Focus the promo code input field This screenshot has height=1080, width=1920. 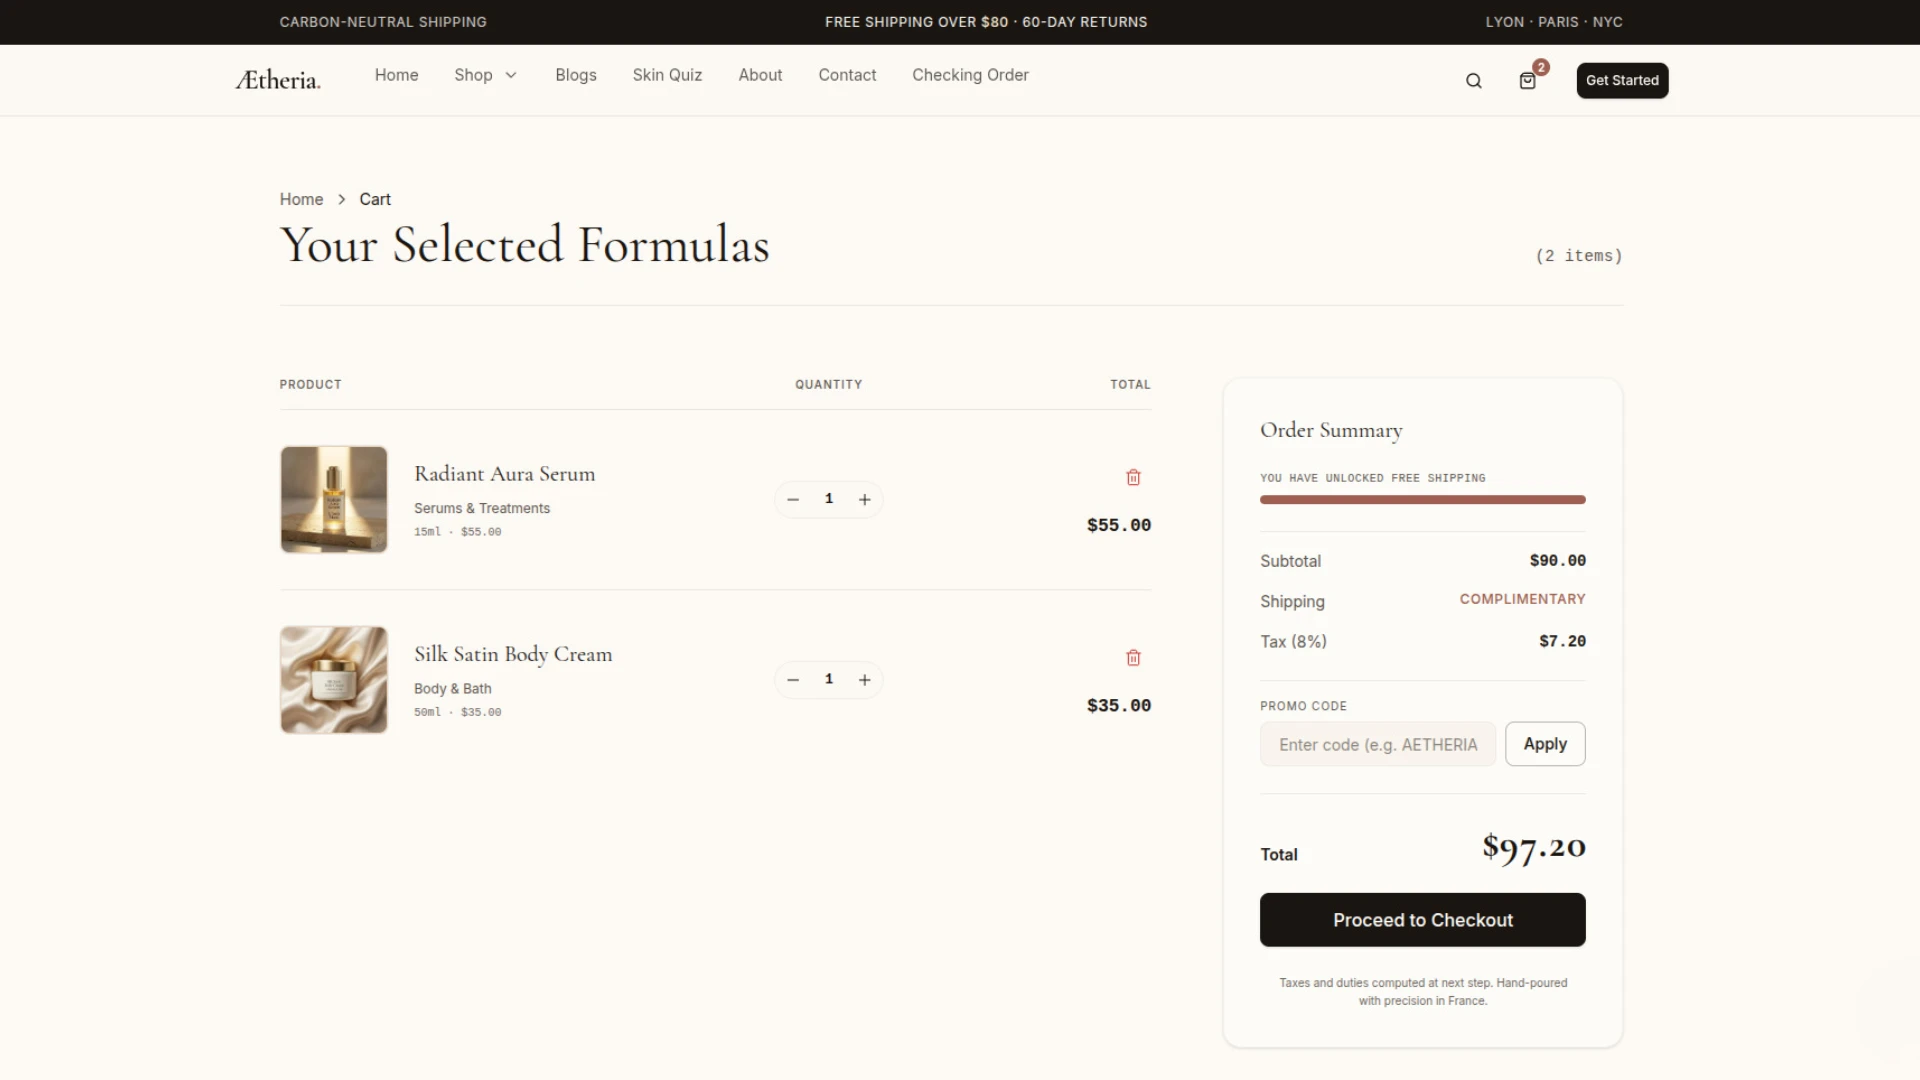[1377, 744]
